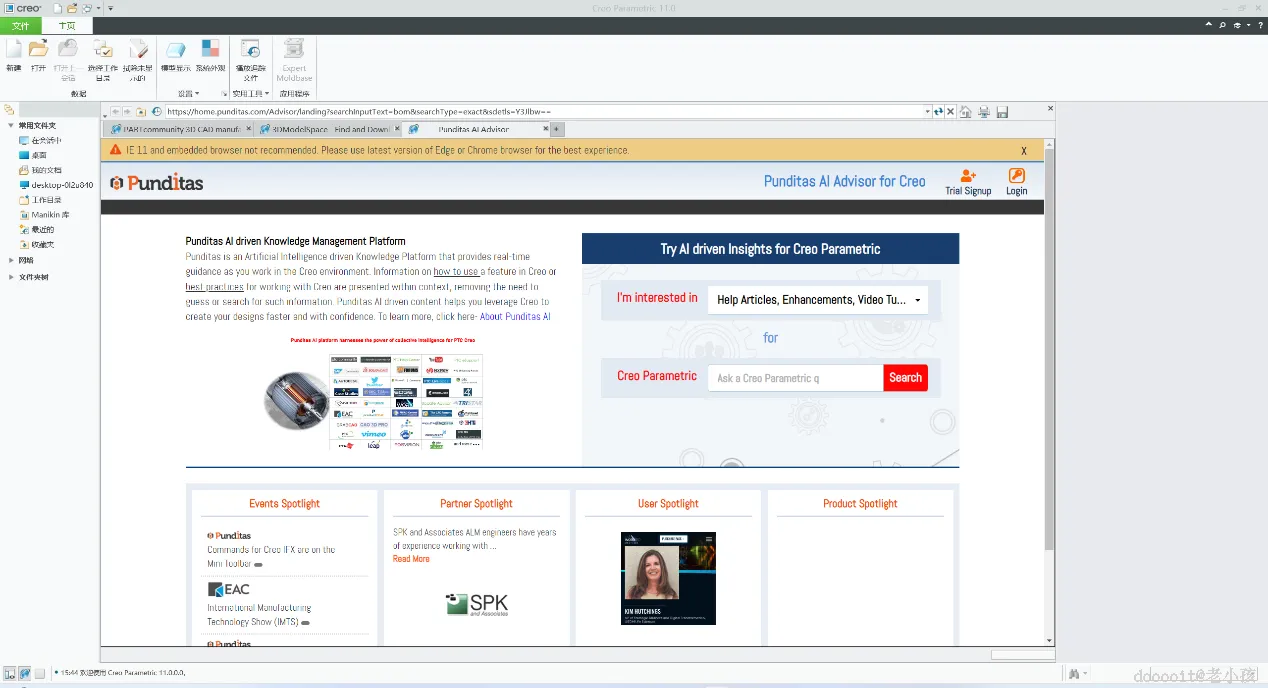Switch to PARTcommunity 3D CAD browser tab
This screenshot has width=1268, height=688.
click(x=176, y=129)
